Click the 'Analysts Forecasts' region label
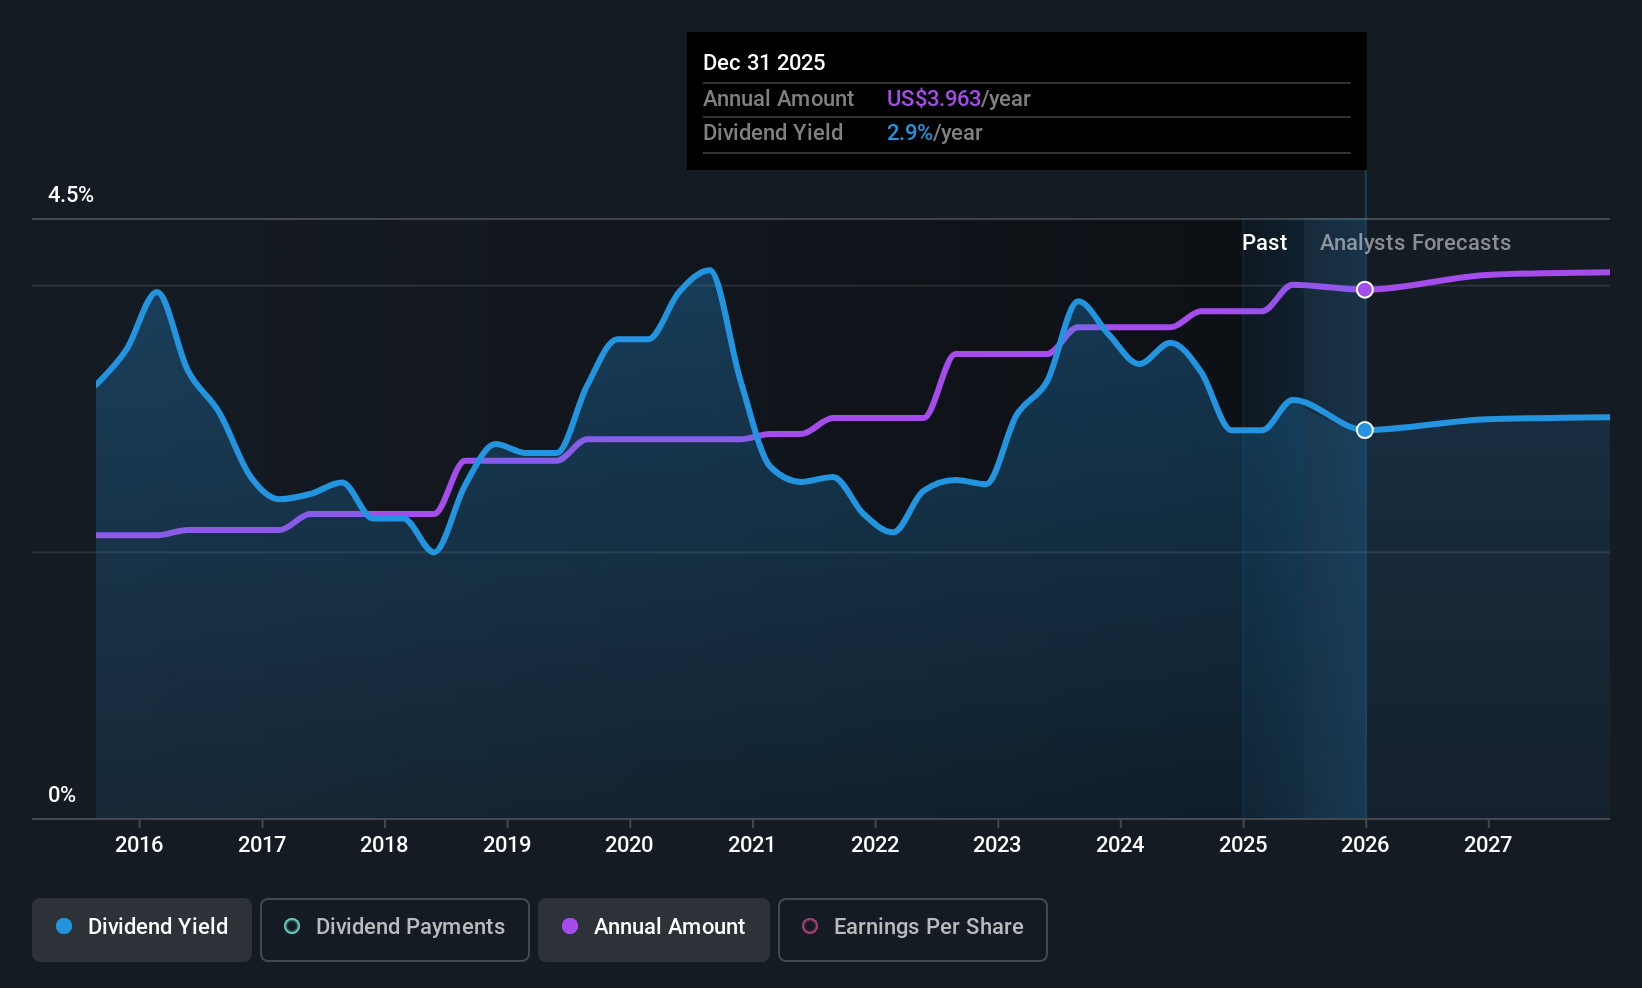This screenshot has width=1642, height=988. (1415, 243)
